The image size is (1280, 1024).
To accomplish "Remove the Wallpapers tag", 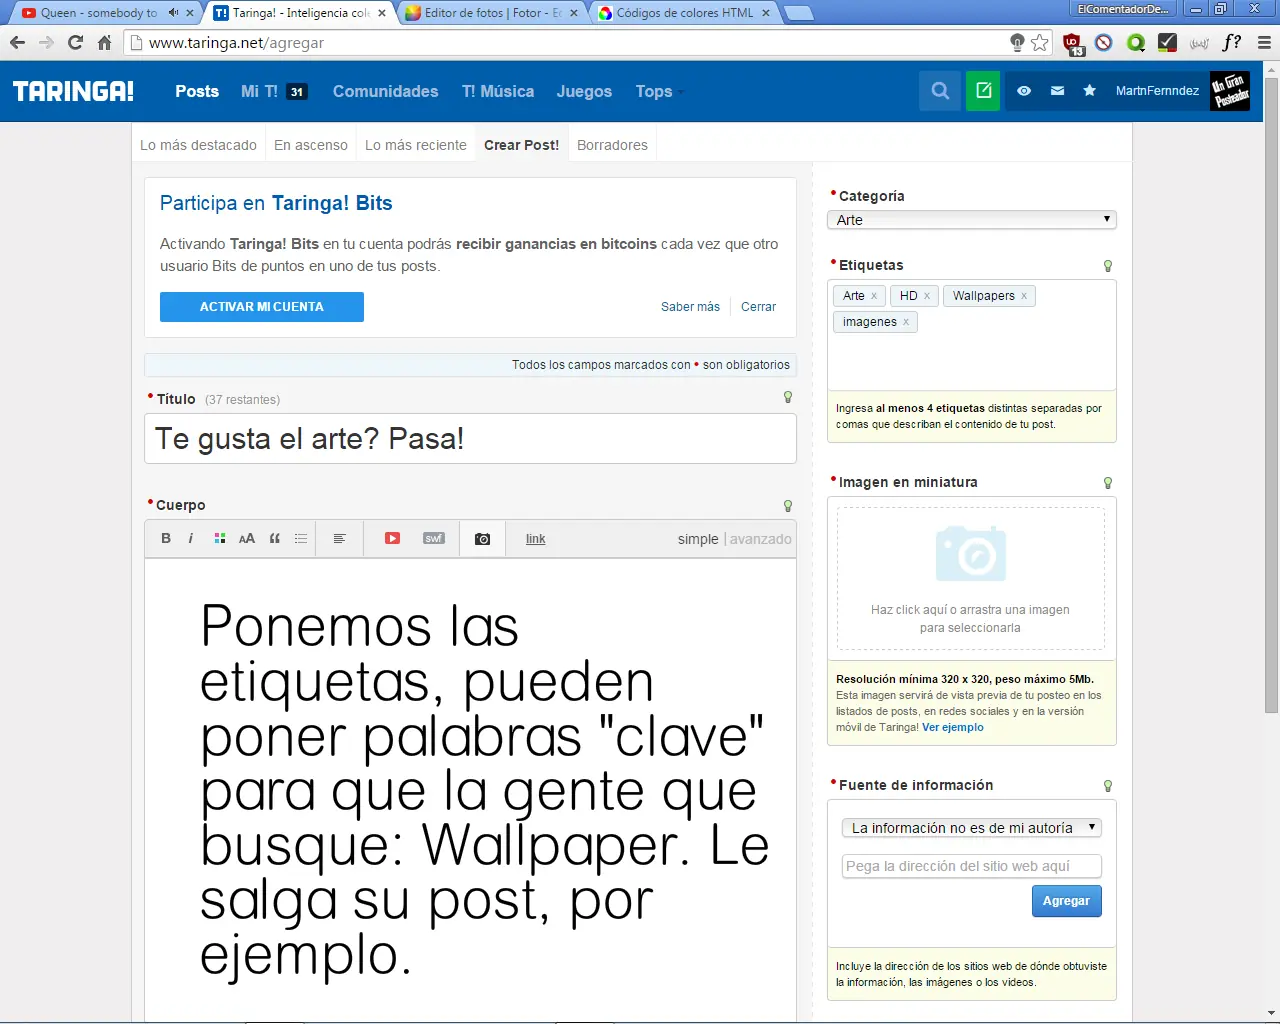I will pos(1024,296).
